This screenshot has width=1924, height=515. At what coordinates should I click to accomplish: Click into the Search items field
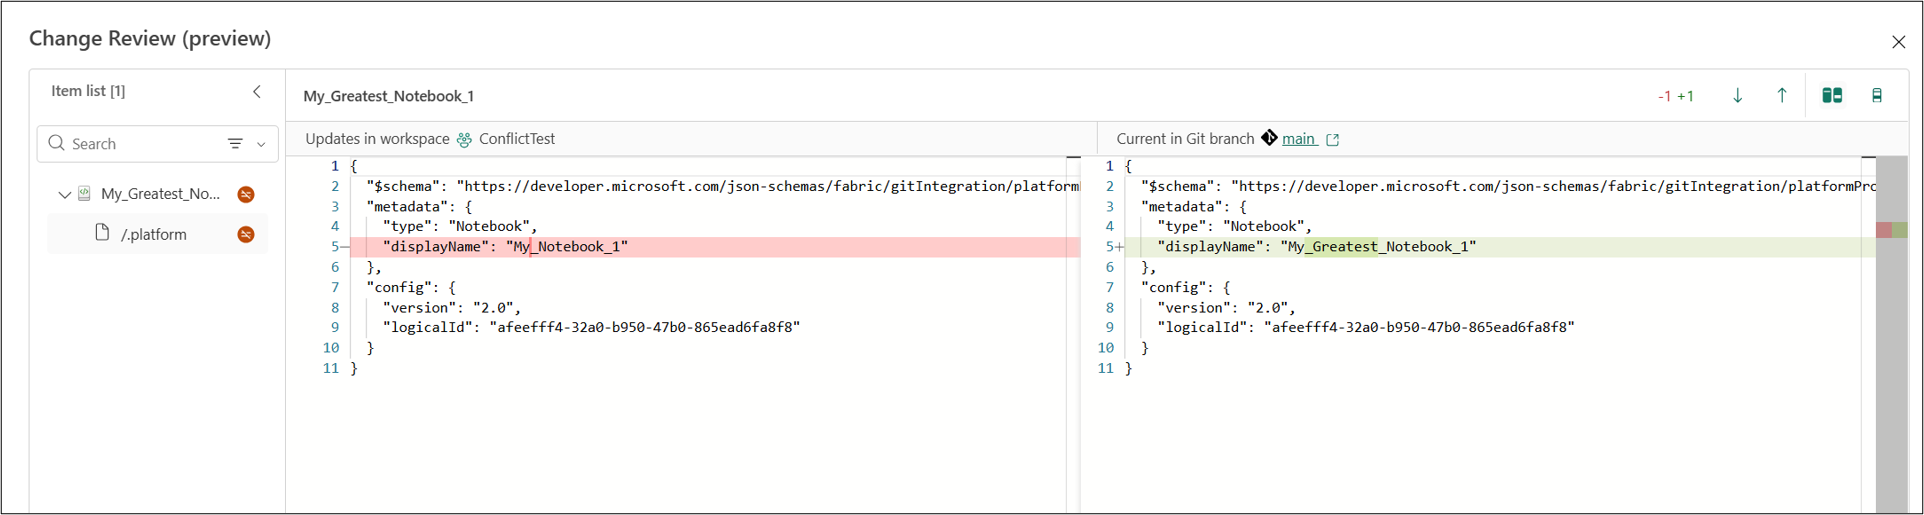[140, 144]
